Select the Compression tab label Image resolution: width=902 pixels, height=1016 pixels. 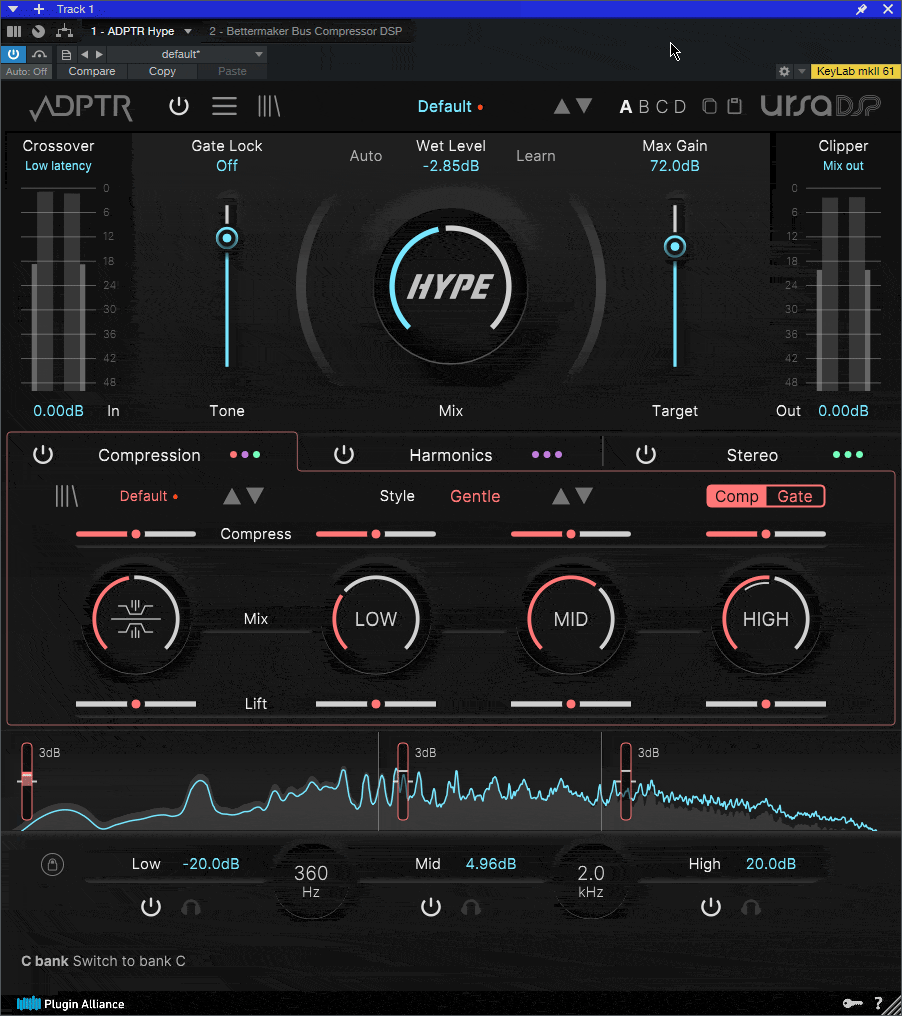(149, 456)
